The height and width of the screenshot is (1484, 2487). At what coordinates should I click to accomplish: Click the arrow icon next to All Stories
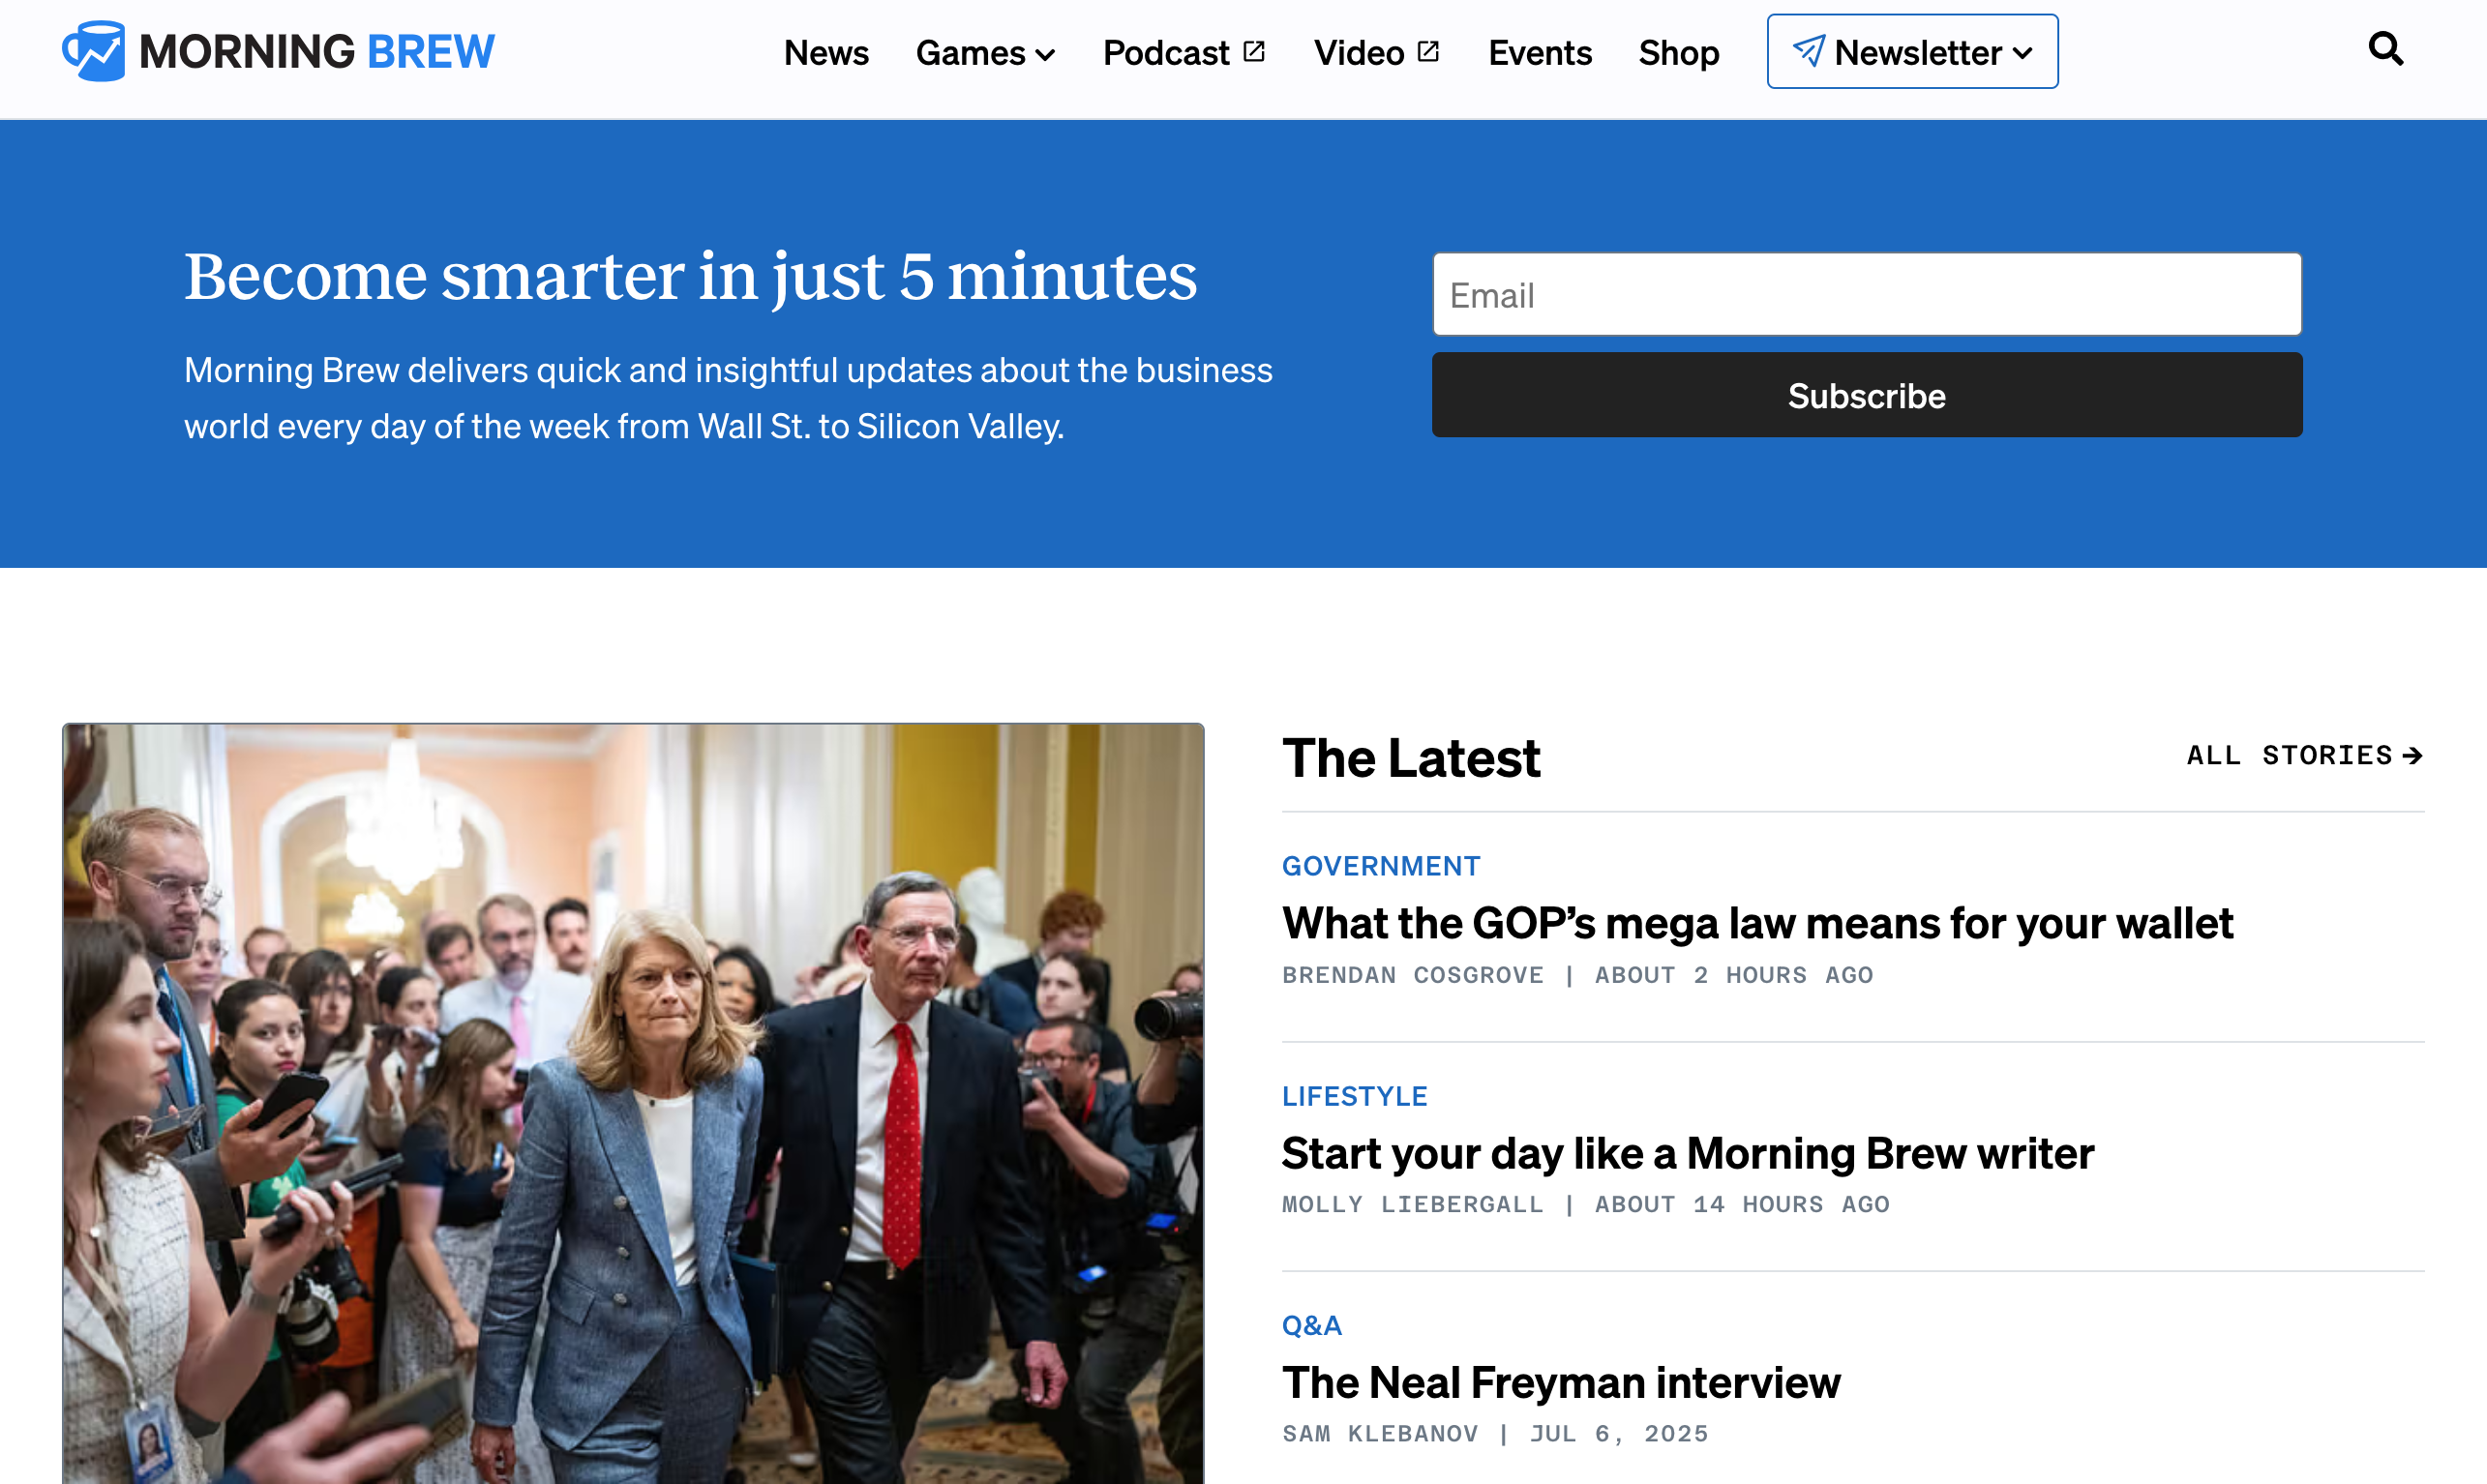(x=2413, y=755)
